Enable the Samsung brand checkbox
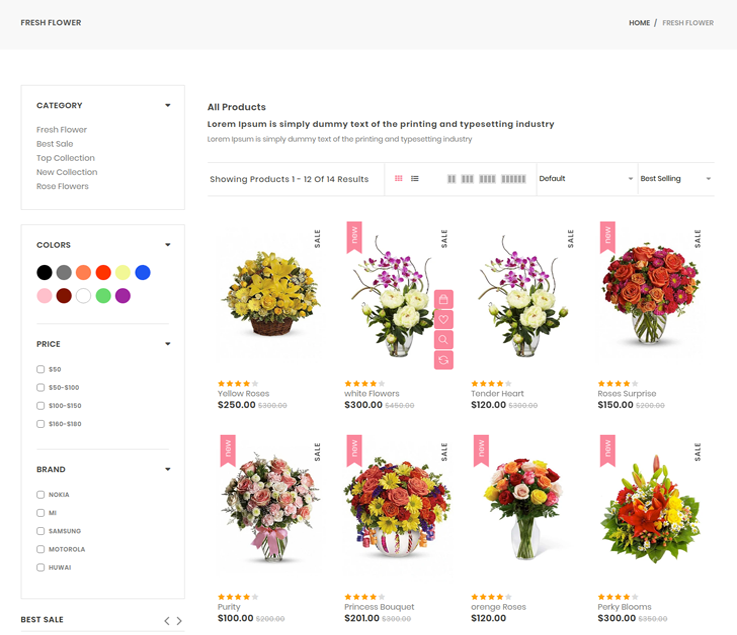The image size is (737, 635). (x=41, y=531)
